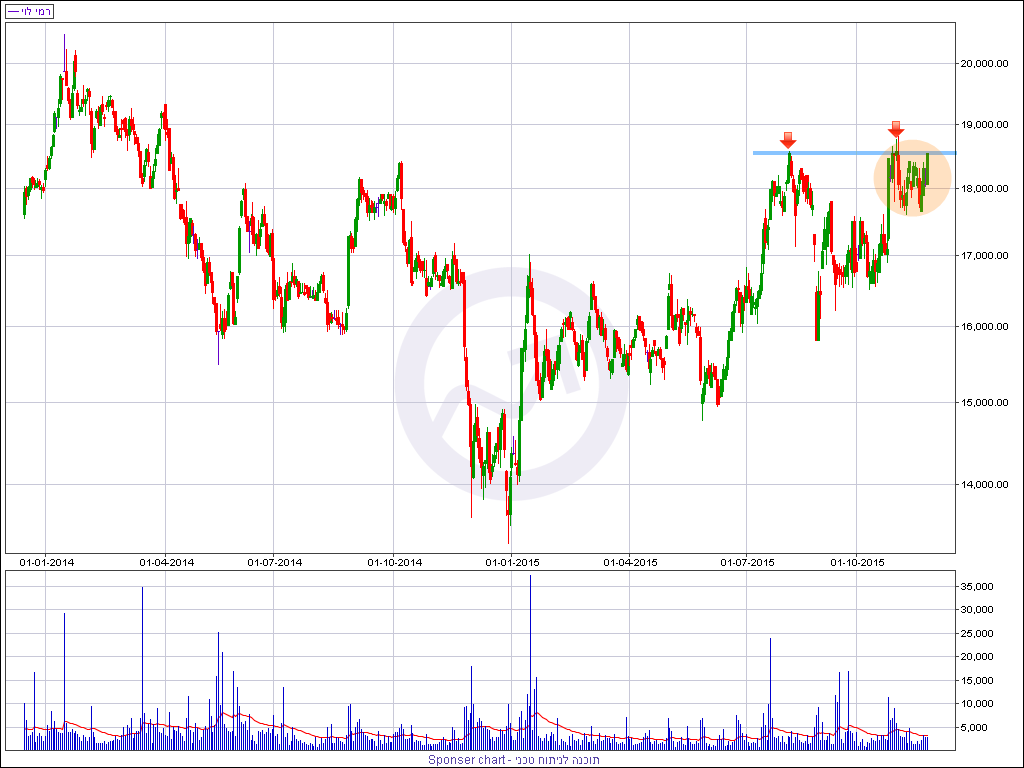Screen dimensions: 1024x768
Task: Click the red arrow marker above the orange circle
Action: [896, 129]
